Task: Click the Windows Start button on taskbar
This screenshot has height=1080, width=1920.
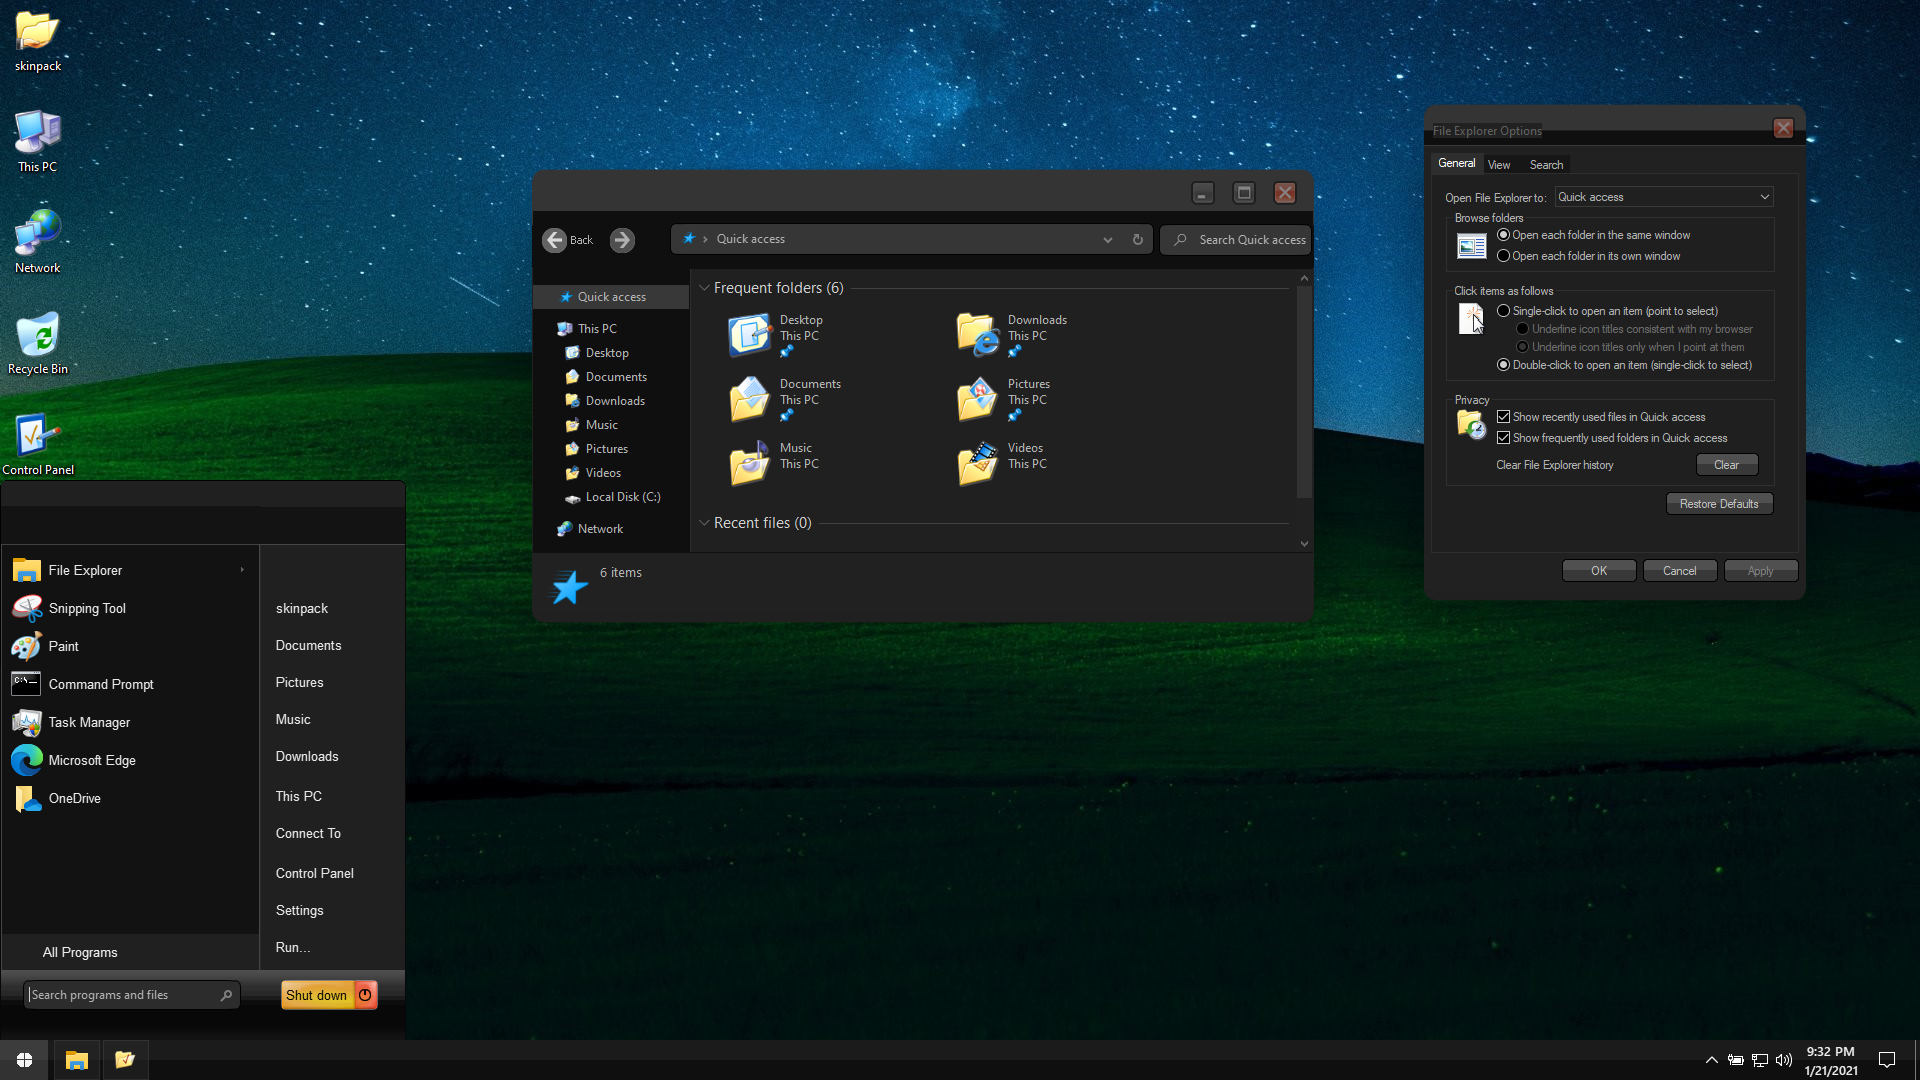Action: [24, 1060]
